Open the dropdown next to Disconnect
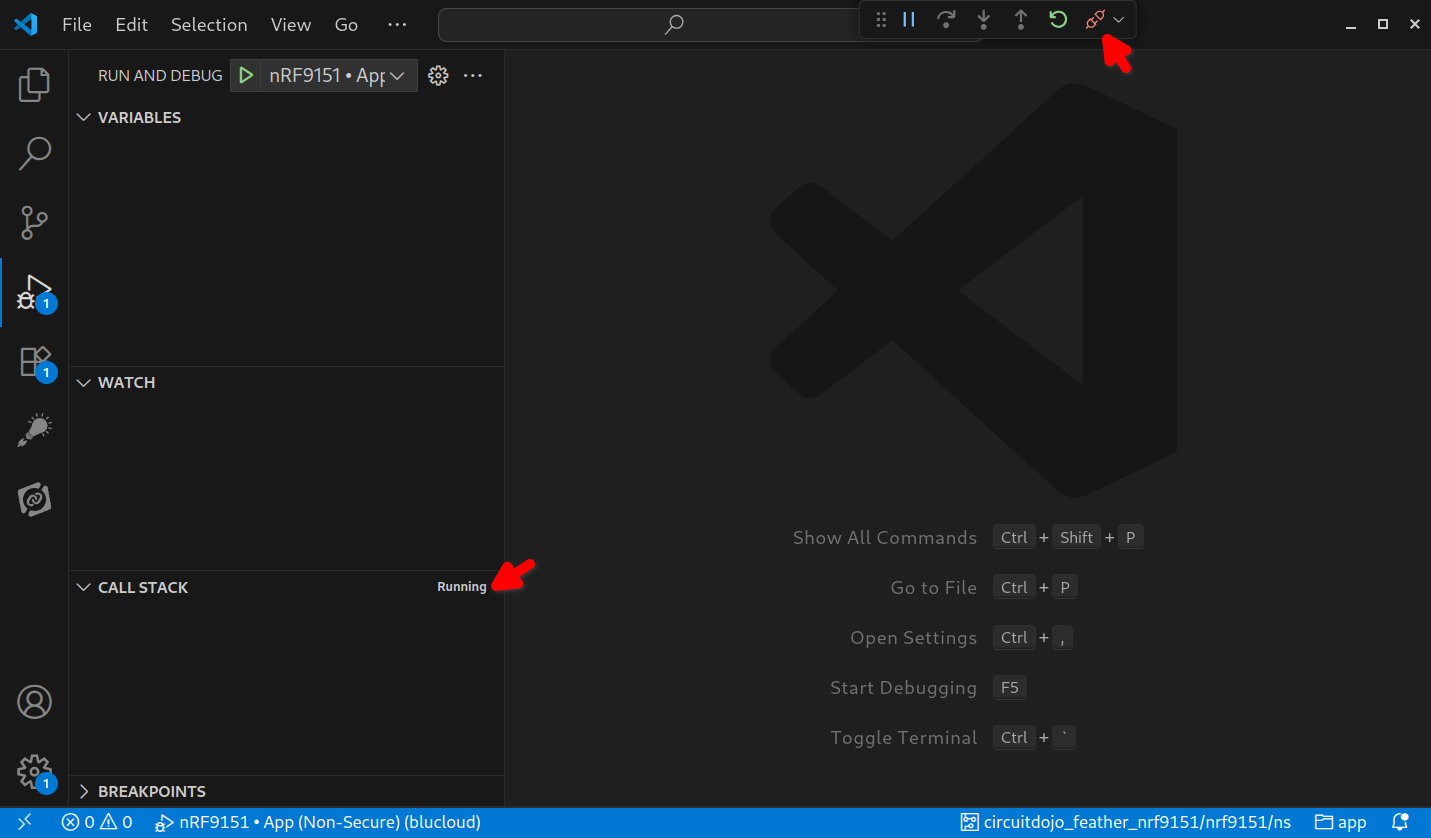The width and height of the screenshot is (1431, 838). [x=1119, y=20]
